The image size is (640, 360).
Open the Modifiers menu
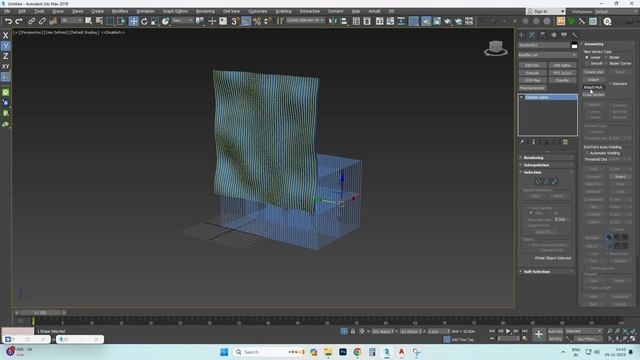pos(120,11)
